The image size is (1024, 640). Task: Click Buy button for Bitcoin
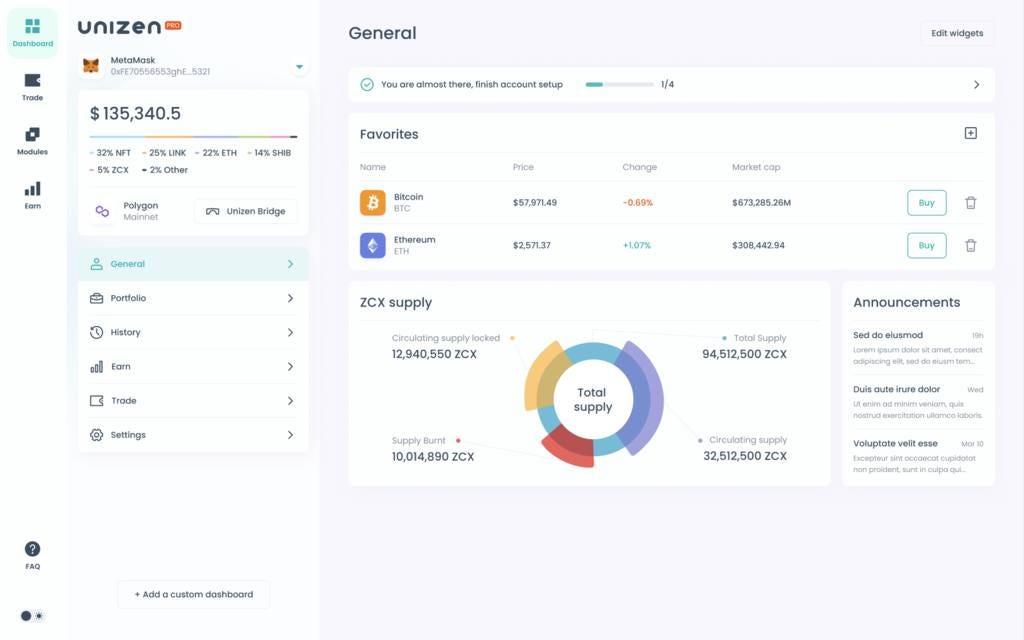tap(926, 202)
